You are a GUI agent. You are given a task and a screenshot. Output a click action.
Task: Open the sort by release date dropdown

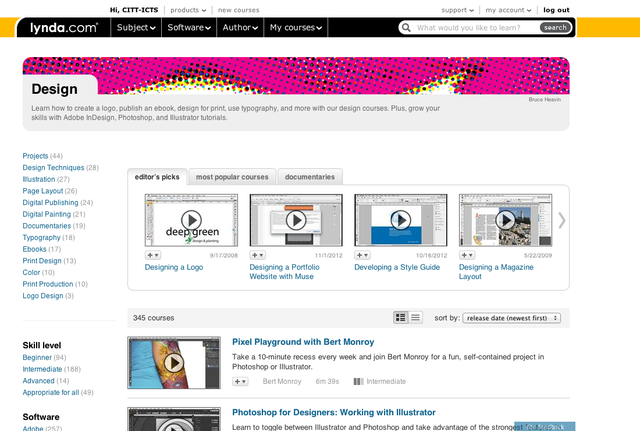coord(511,318)
